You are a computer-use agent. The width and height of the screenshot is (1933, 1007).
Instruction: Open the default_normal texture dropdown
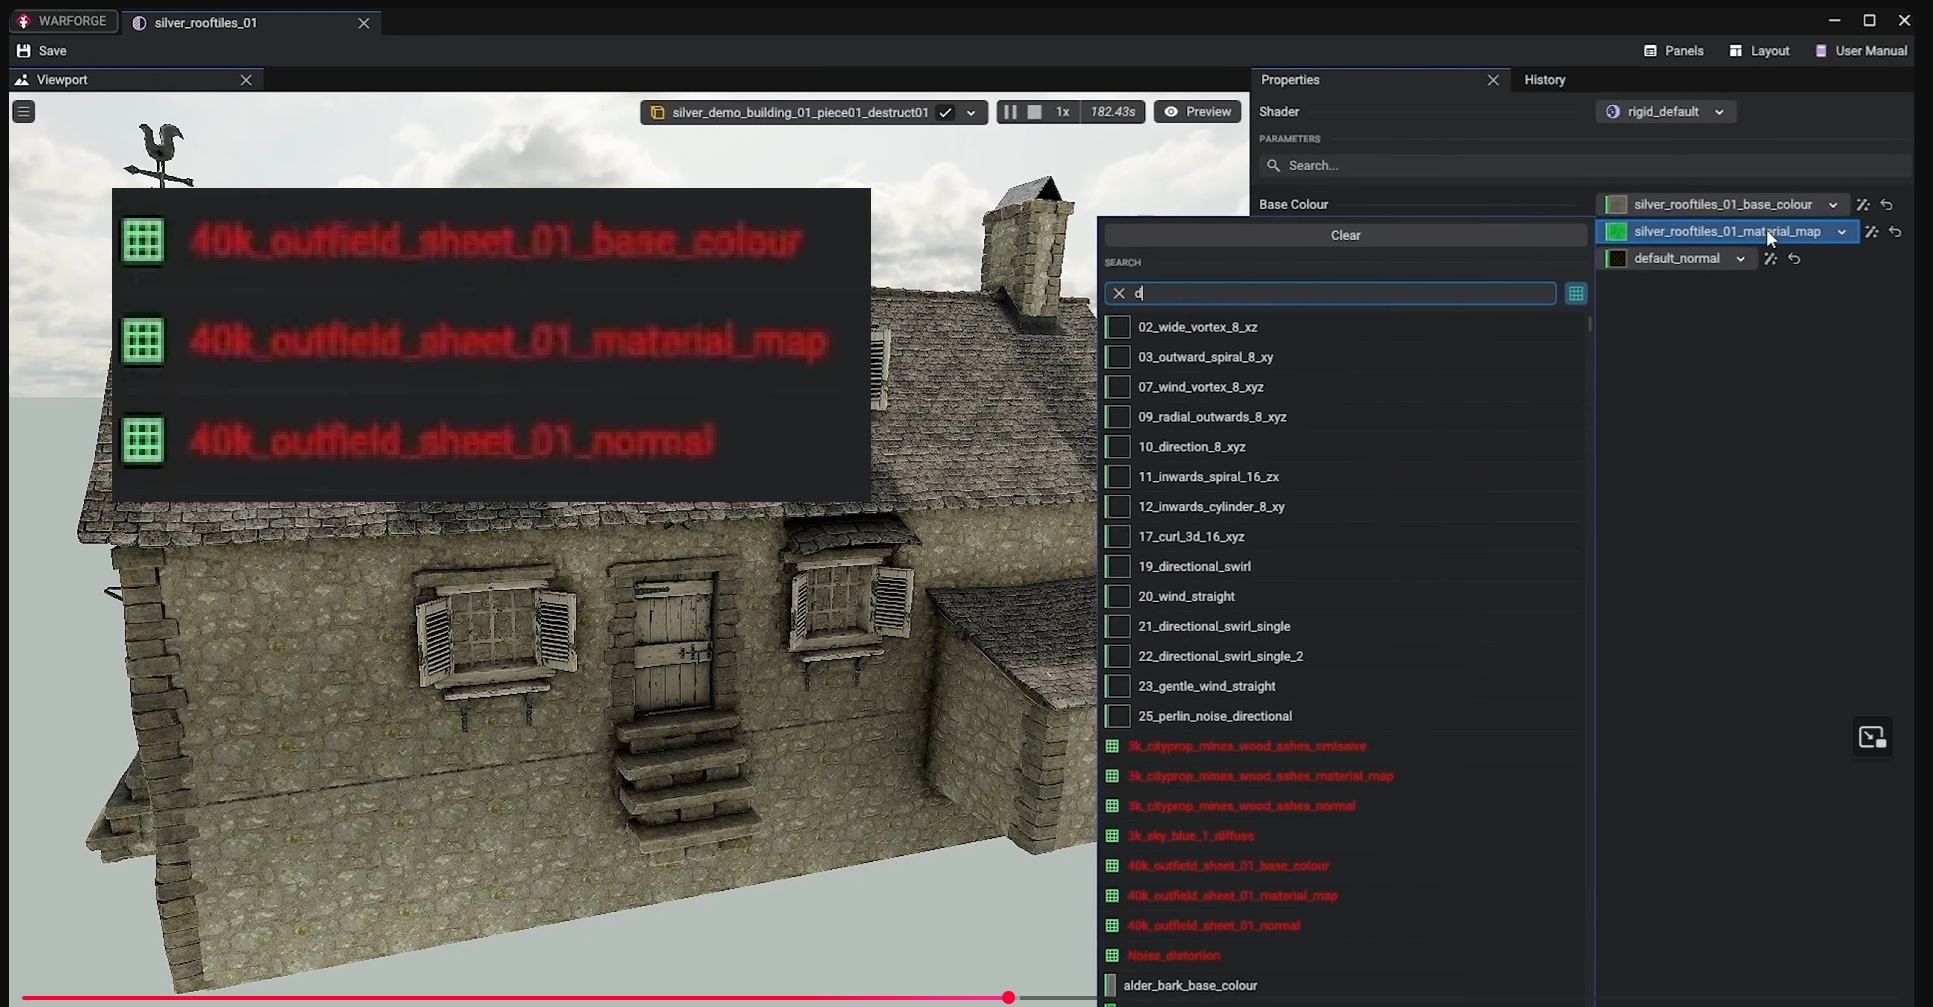[x=1677, y=259]
